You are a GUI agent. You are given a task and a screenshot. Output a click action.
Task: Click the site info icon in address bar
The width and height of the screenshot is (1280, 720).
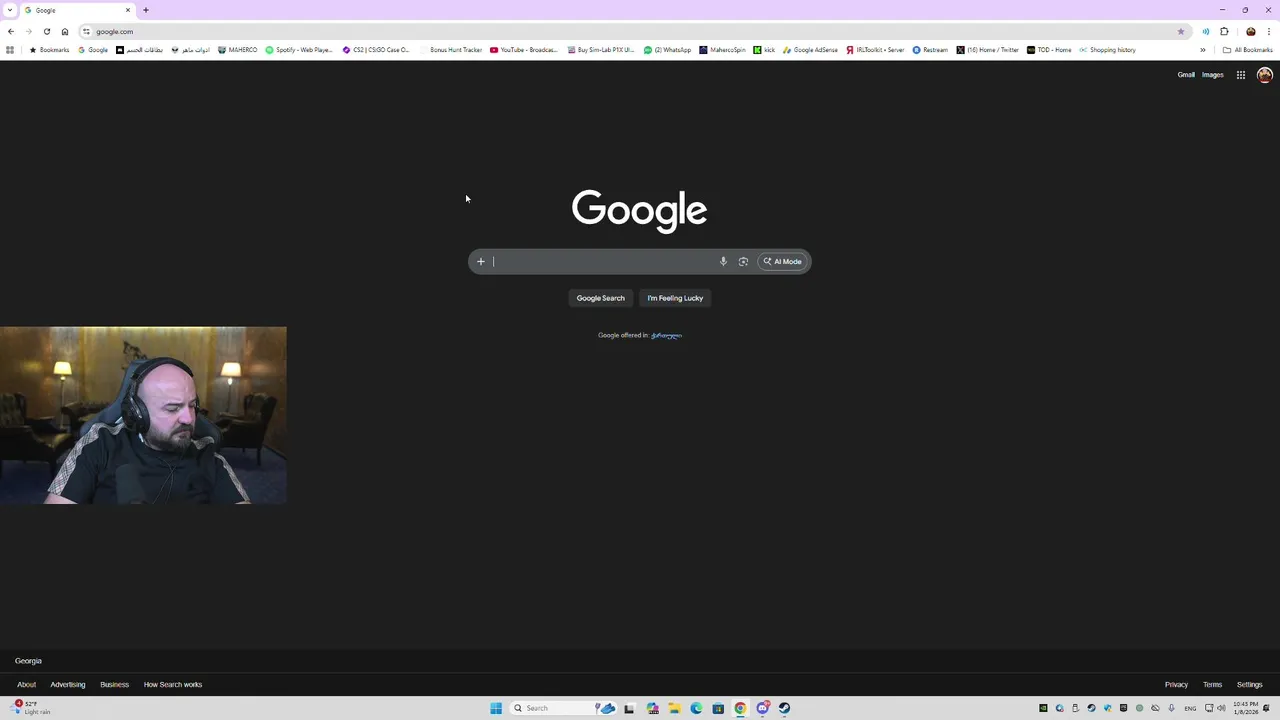point(86,32)
